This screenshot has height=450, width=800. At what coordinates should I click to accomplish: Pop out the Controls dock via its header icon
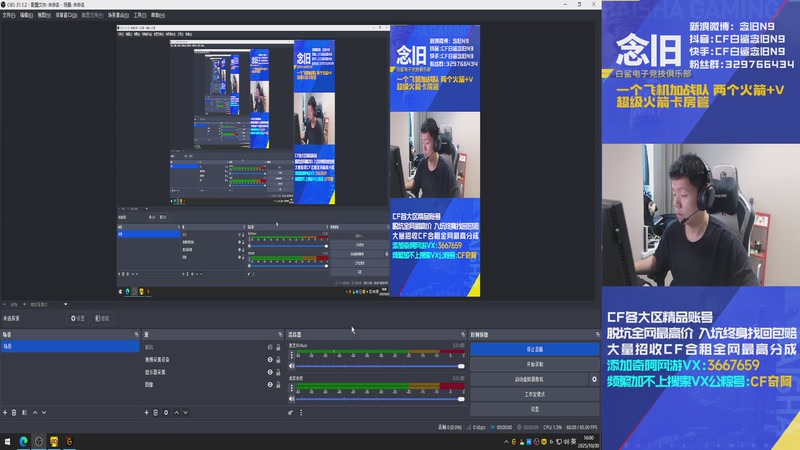597,334
